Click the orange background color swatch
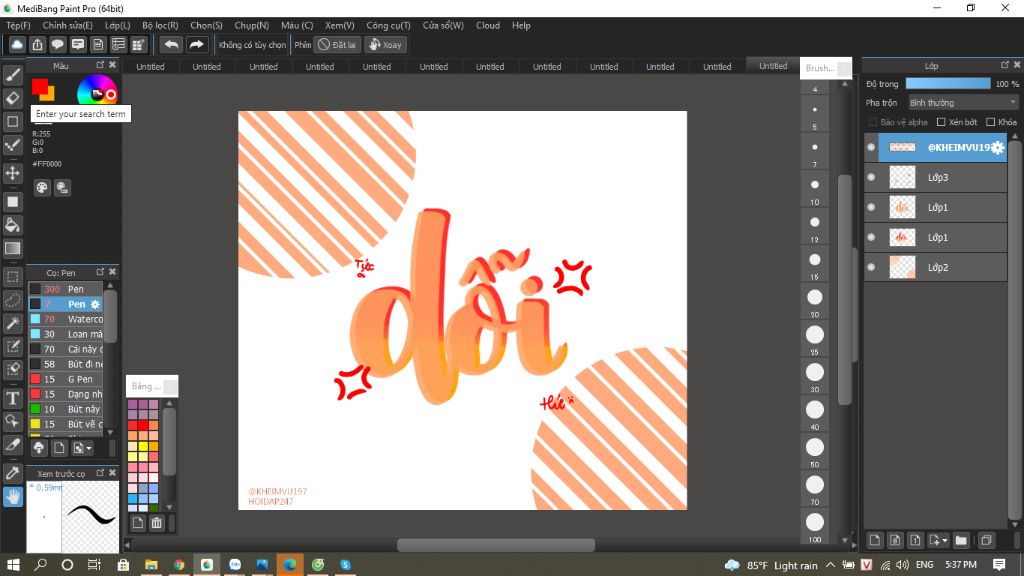Viewport: 1024px width, 576px height. click(x=48, y=95)
